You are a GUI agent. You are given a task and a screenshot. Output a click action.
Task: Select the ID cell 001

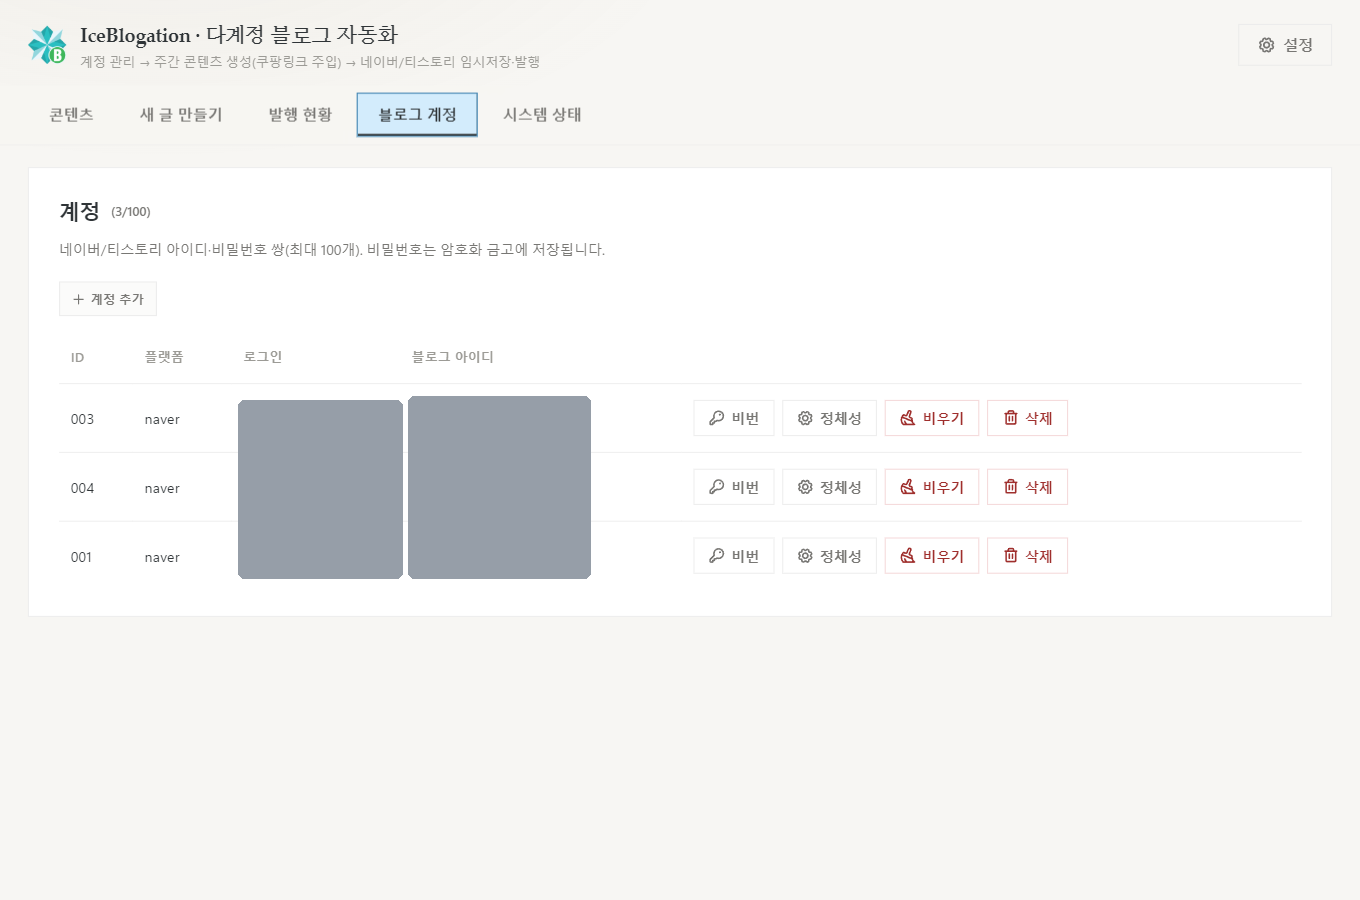pos(81,557)
